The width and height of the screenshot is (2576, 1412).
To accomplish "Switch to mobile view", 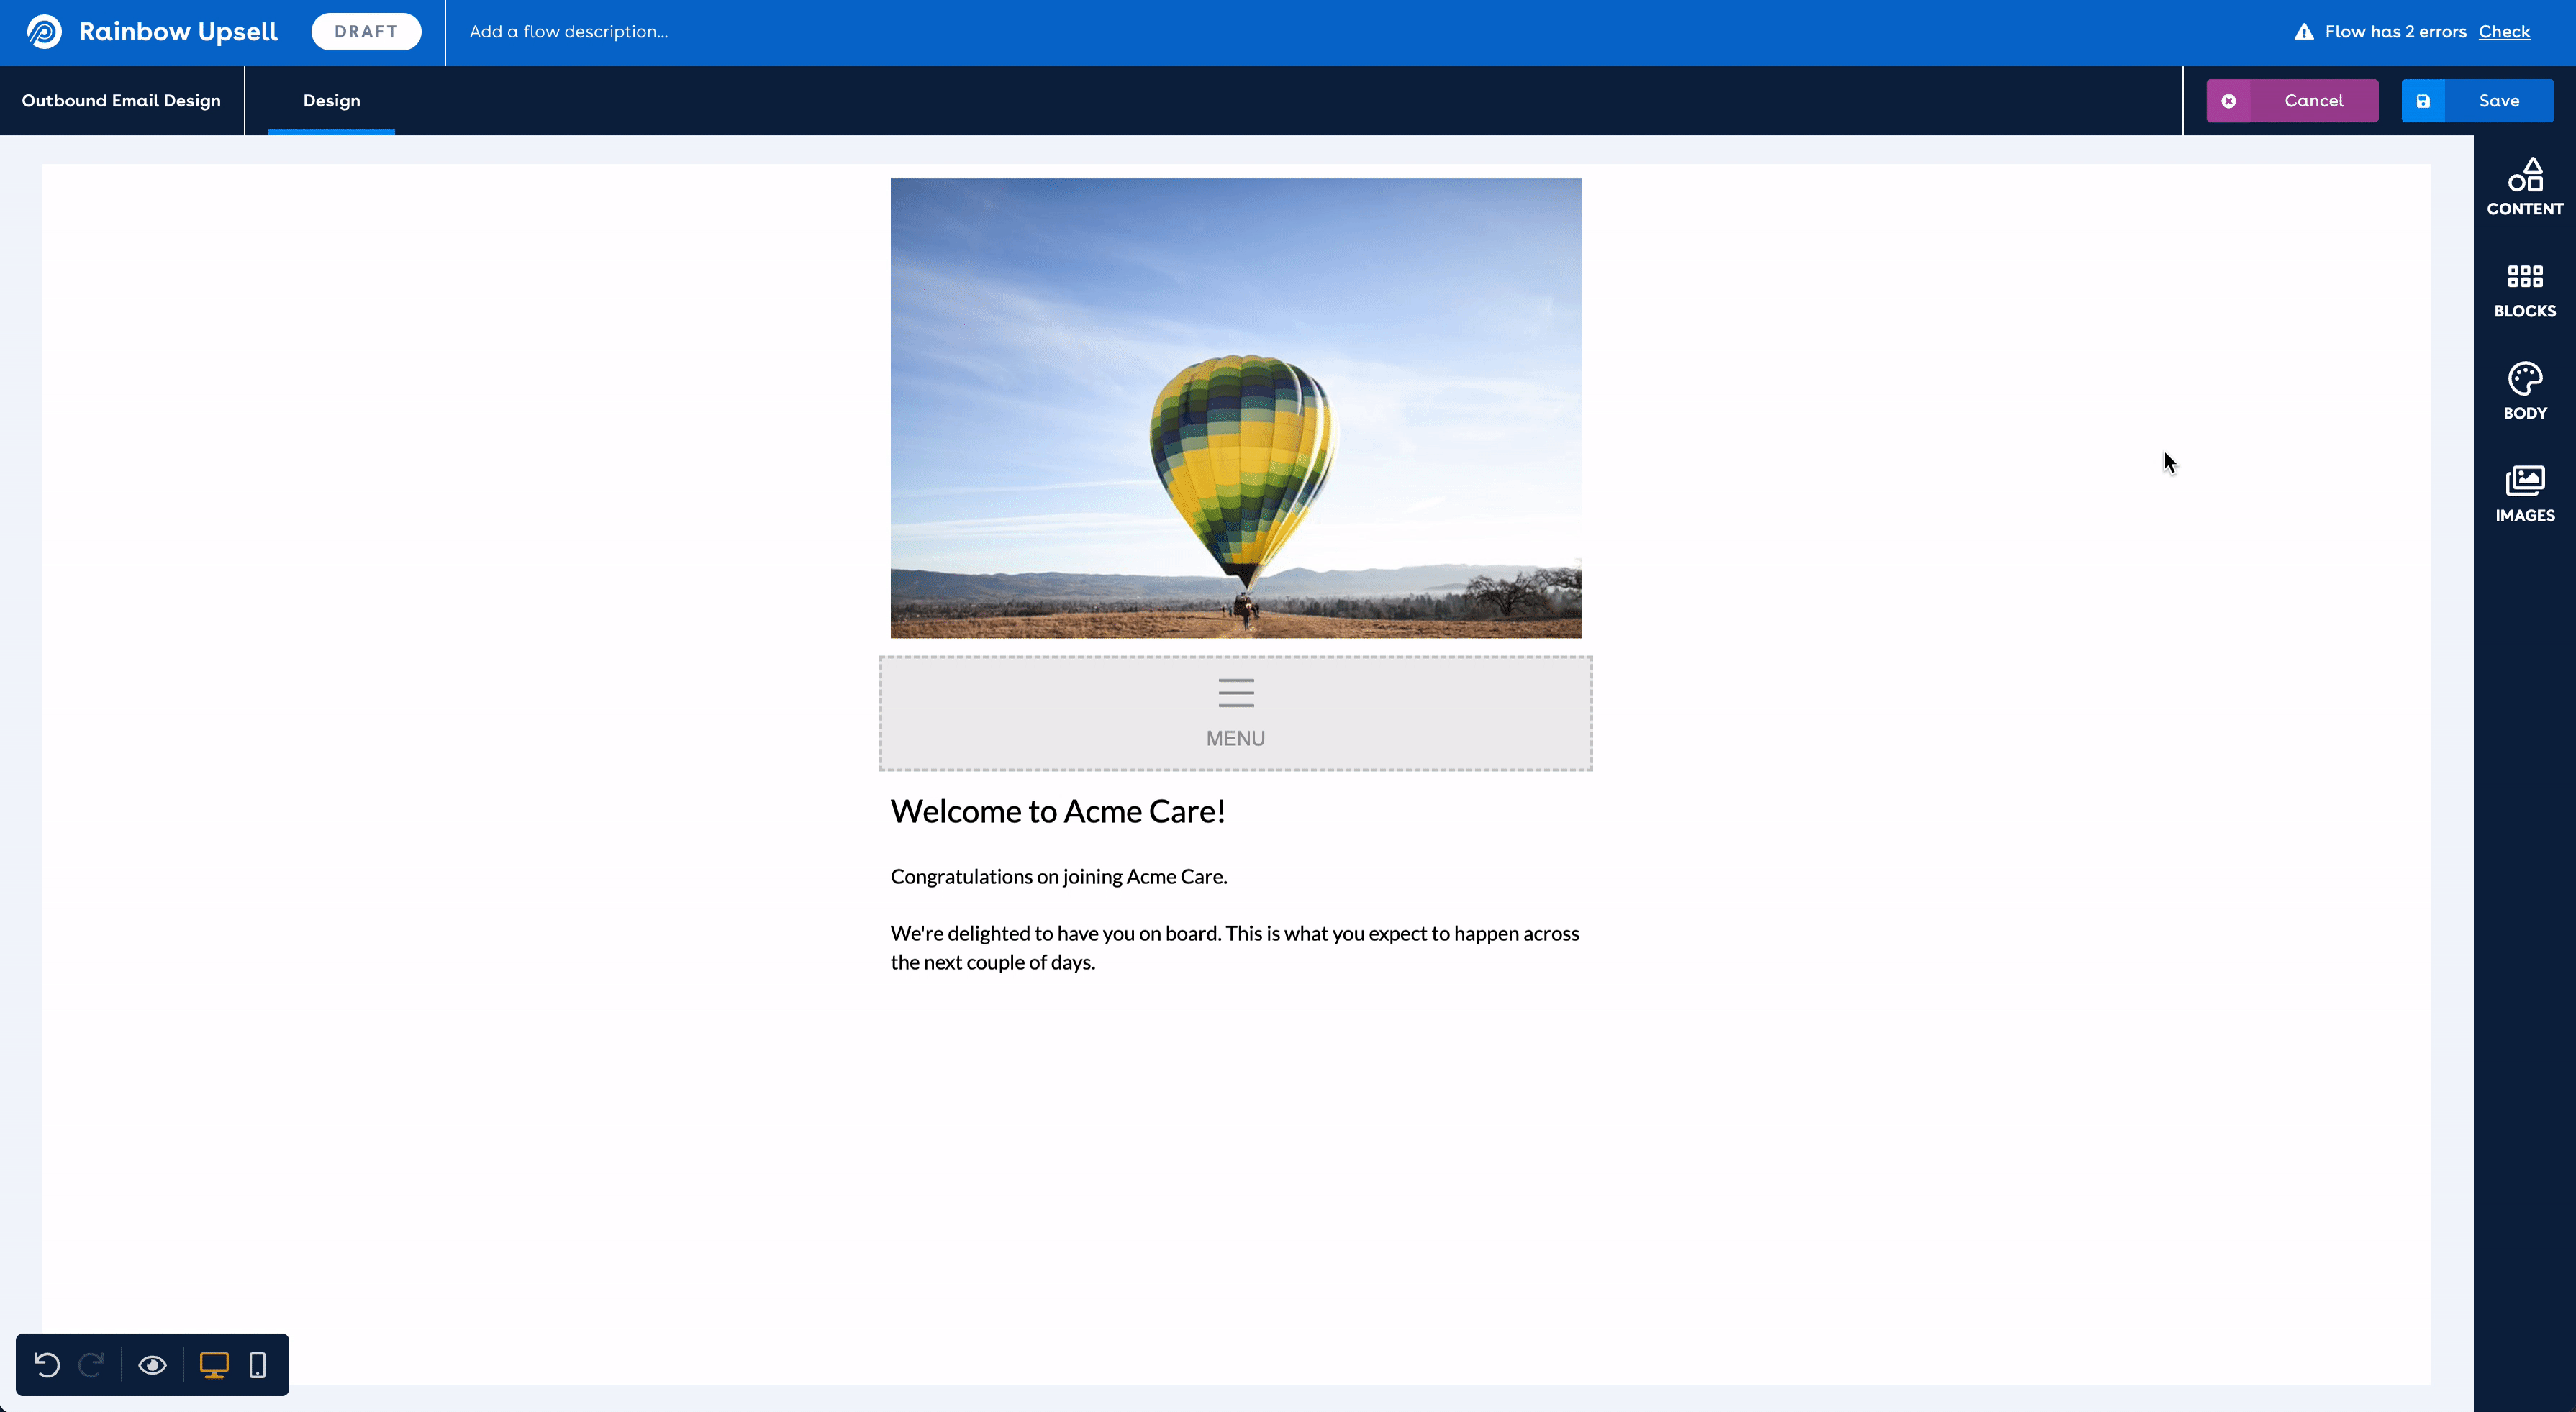I will [257, 1364].
